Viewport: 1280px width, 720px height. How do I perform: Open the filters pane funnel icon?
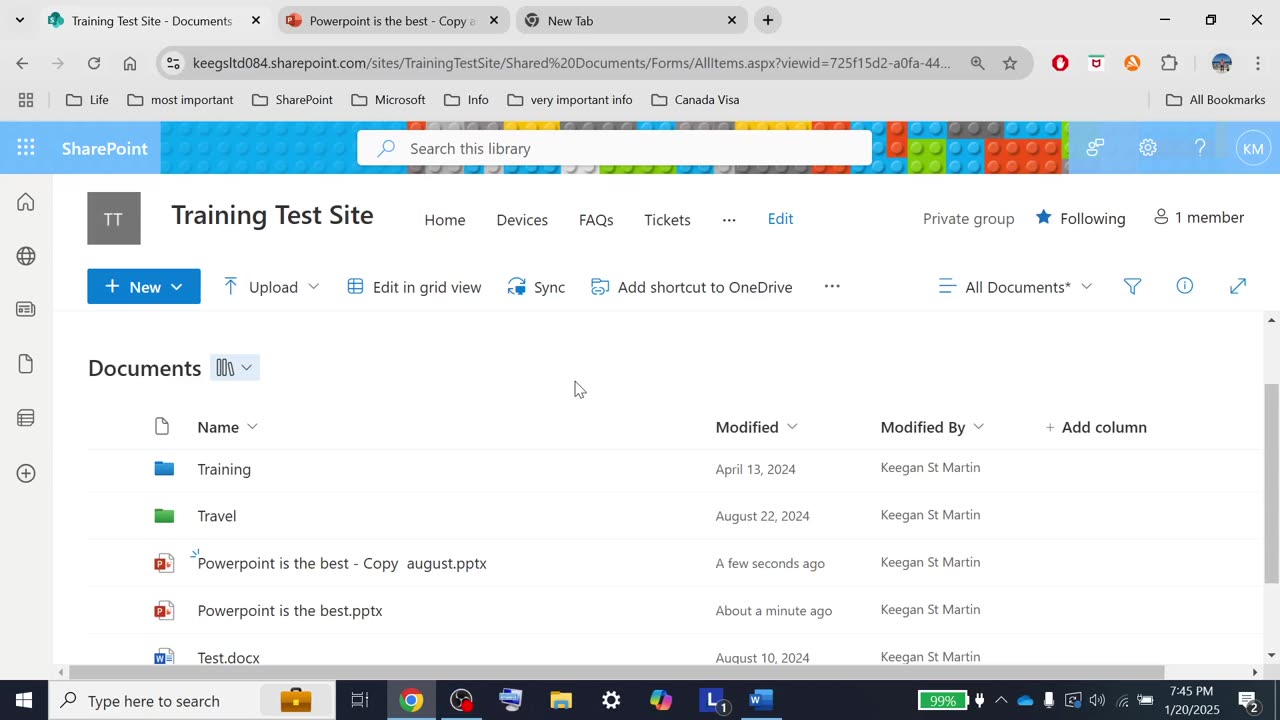coord(1132,287)
